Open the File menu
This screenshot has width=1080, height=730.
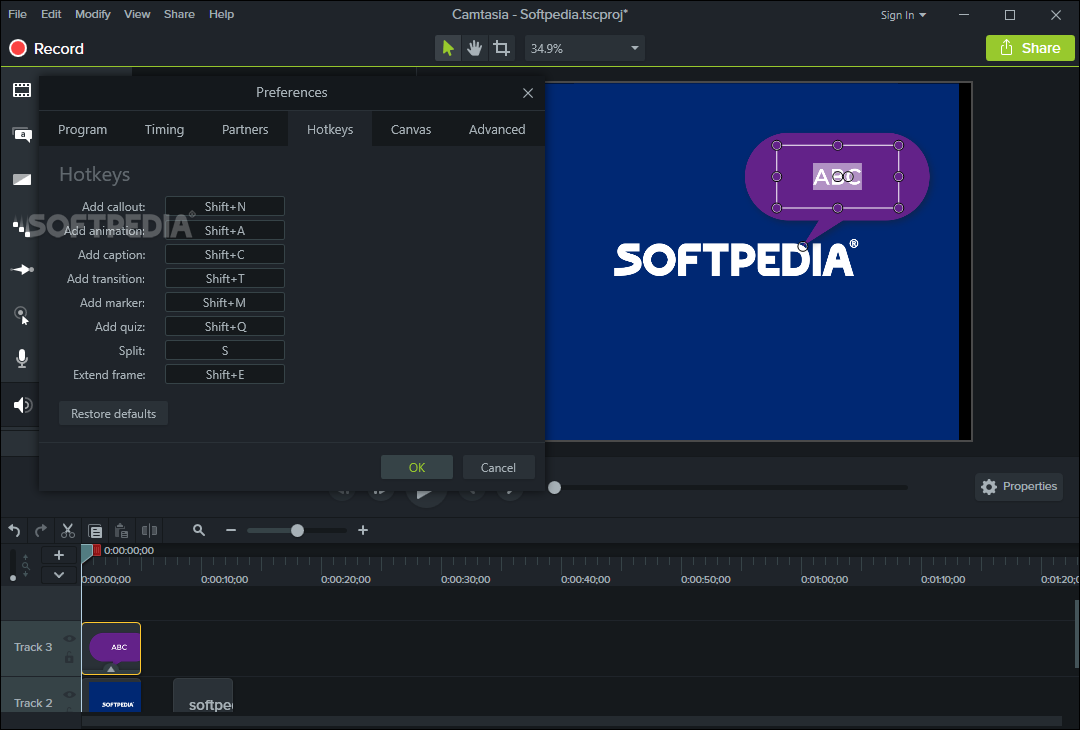tap(17, 14)
